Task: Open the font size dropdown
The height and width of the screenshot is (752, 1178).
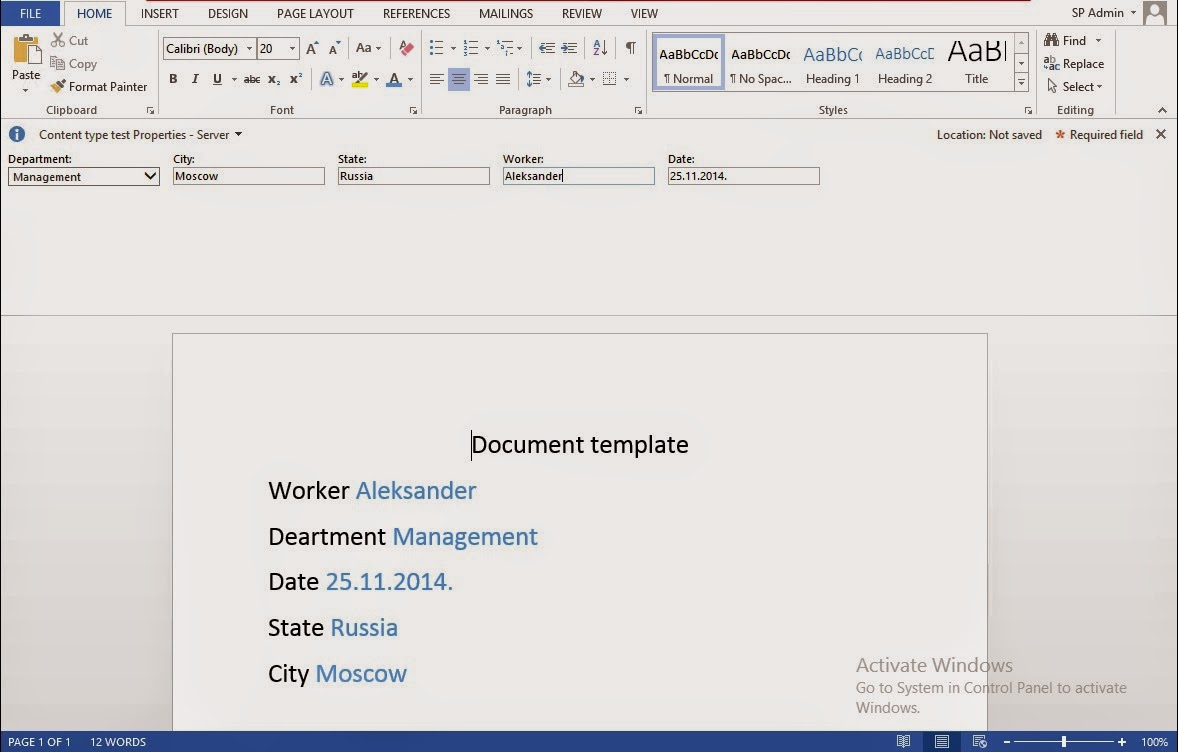Action: (x=294, y=47)
